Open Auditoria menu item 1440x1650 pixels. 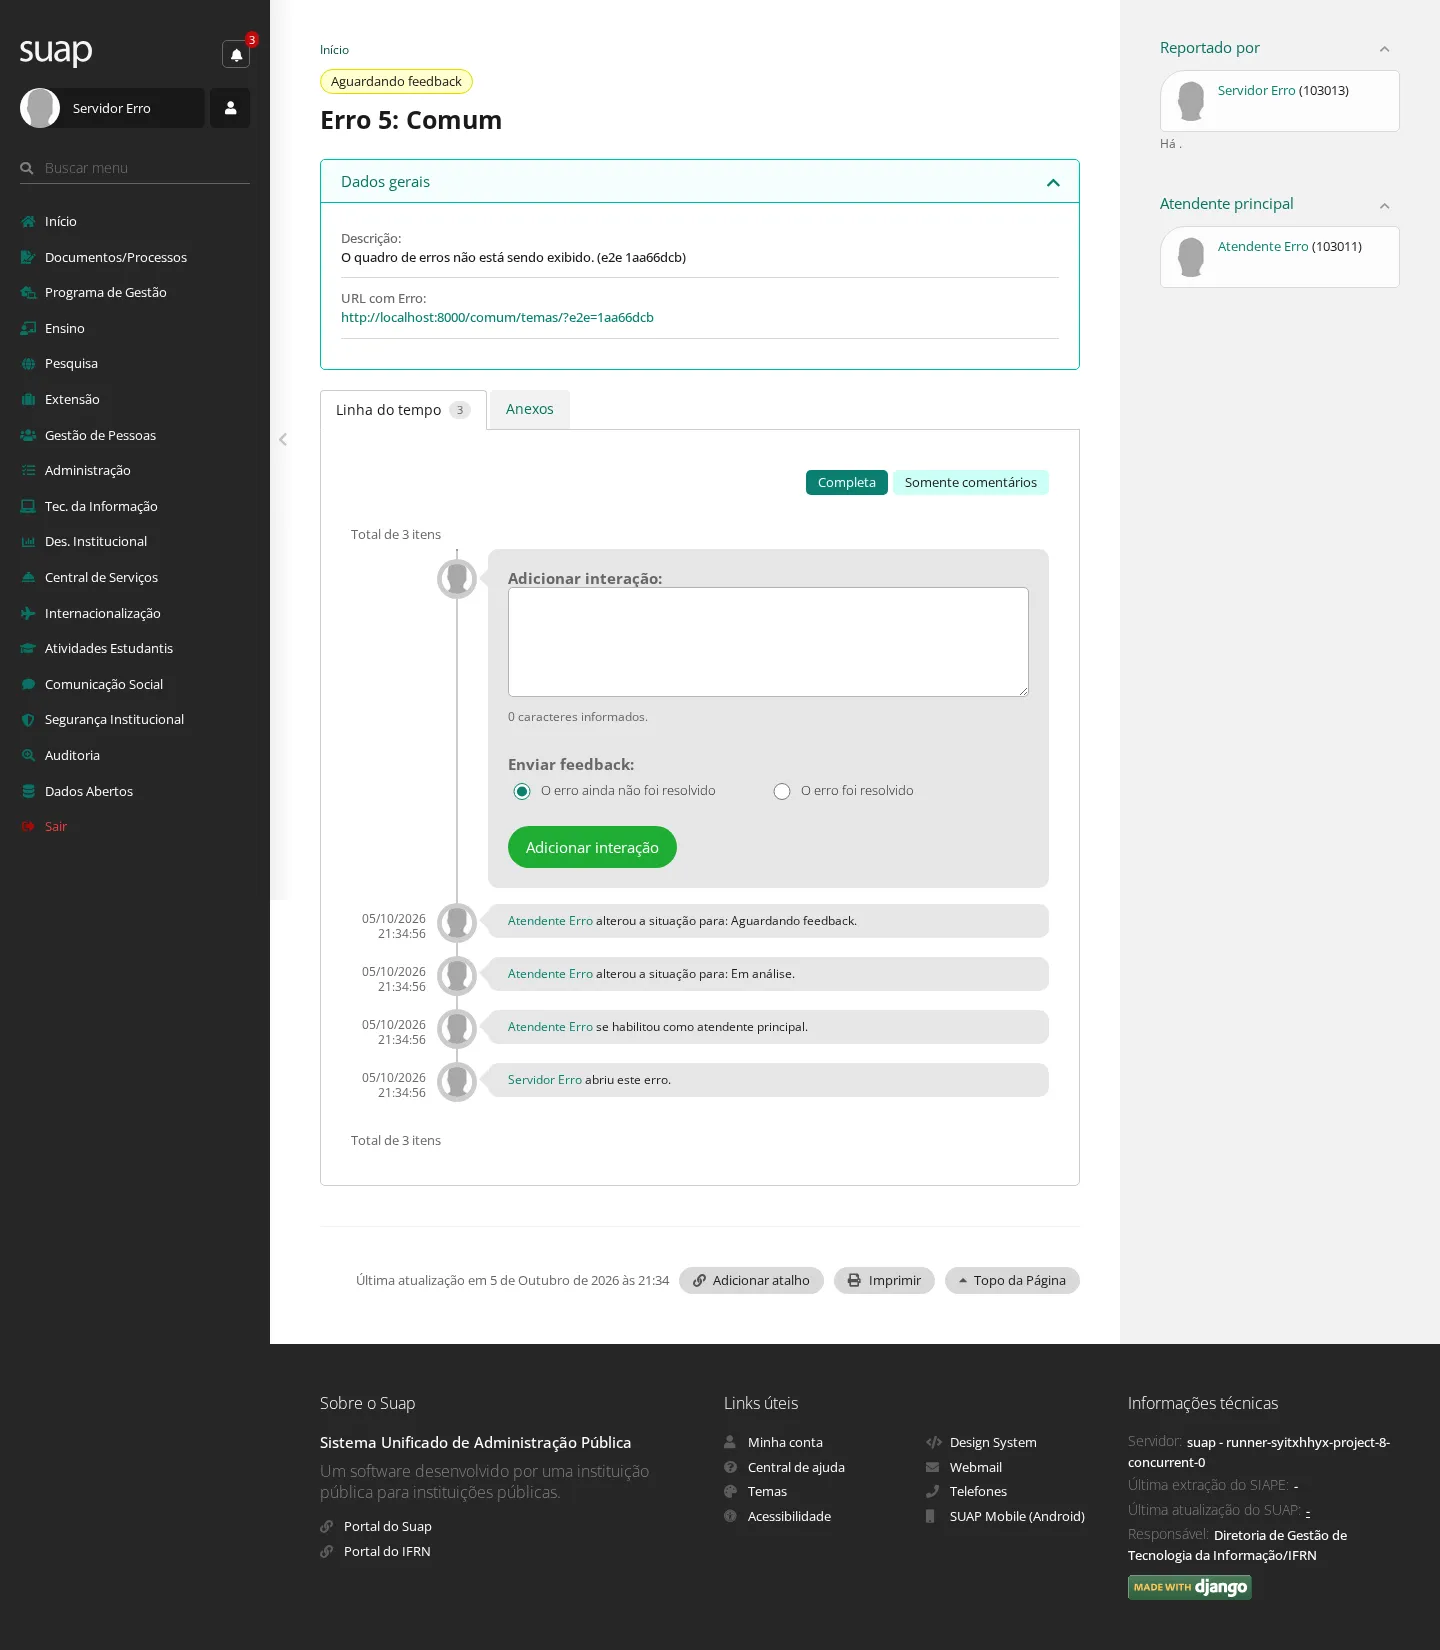(73, 756)
